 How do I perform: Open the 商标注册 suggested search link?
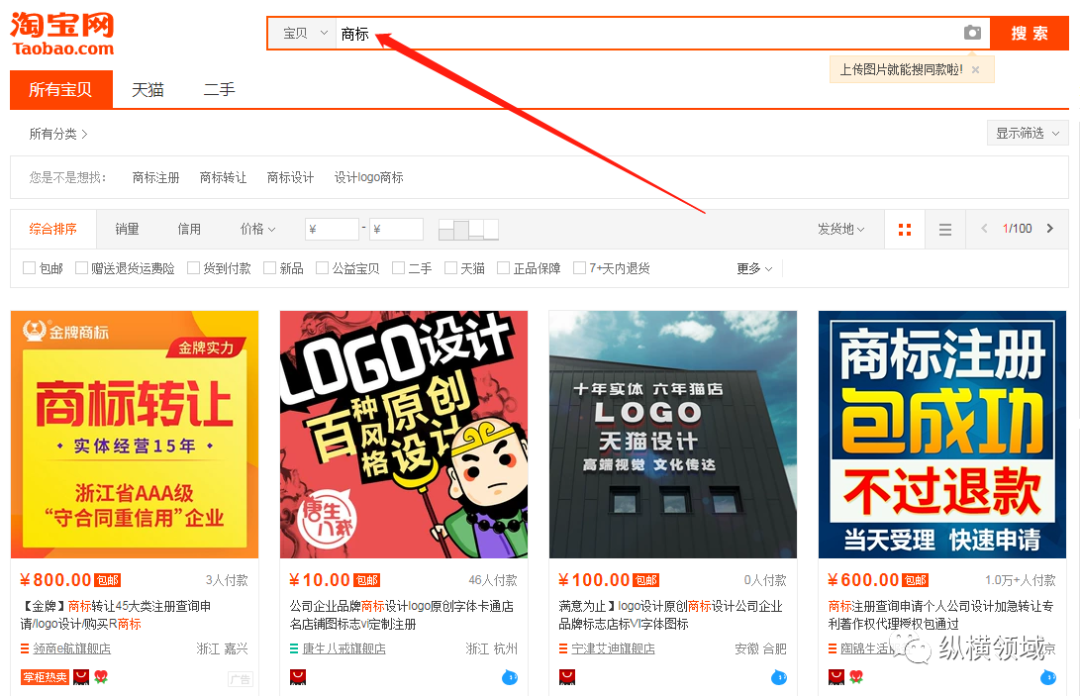(x=154, y=176)
